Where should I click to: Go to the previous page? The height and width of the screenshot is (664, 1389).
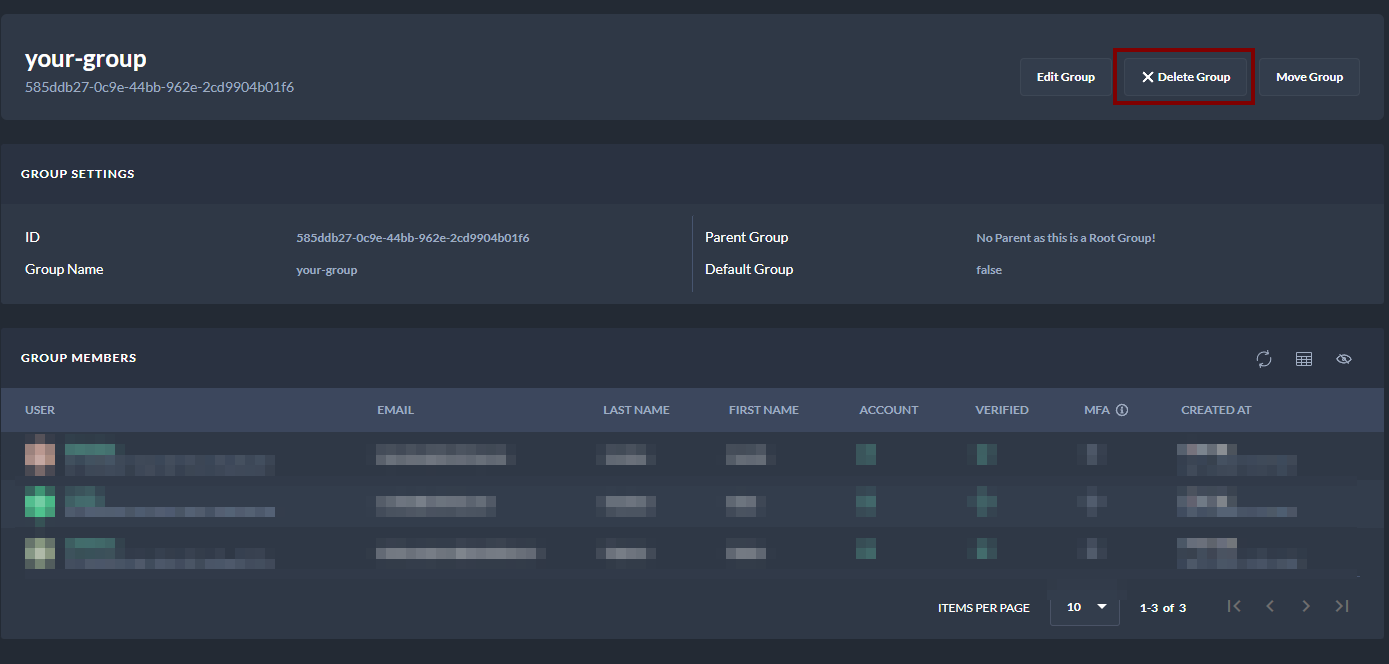(x=1270, y=606)
